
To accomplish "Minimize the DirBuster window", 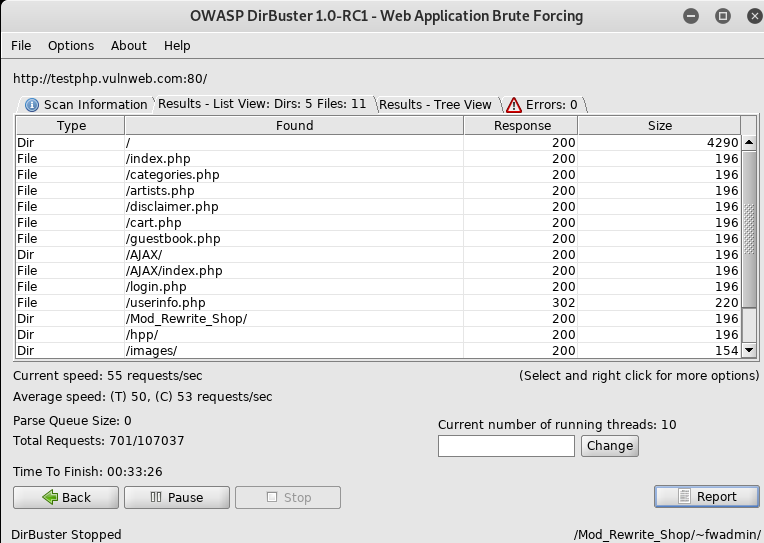I will point(690,16).
